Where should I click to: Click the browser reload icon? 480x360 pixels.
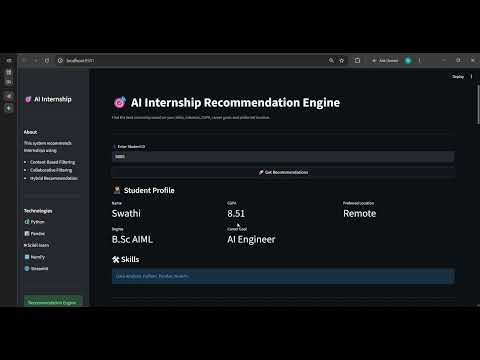(x=47, y=60)
